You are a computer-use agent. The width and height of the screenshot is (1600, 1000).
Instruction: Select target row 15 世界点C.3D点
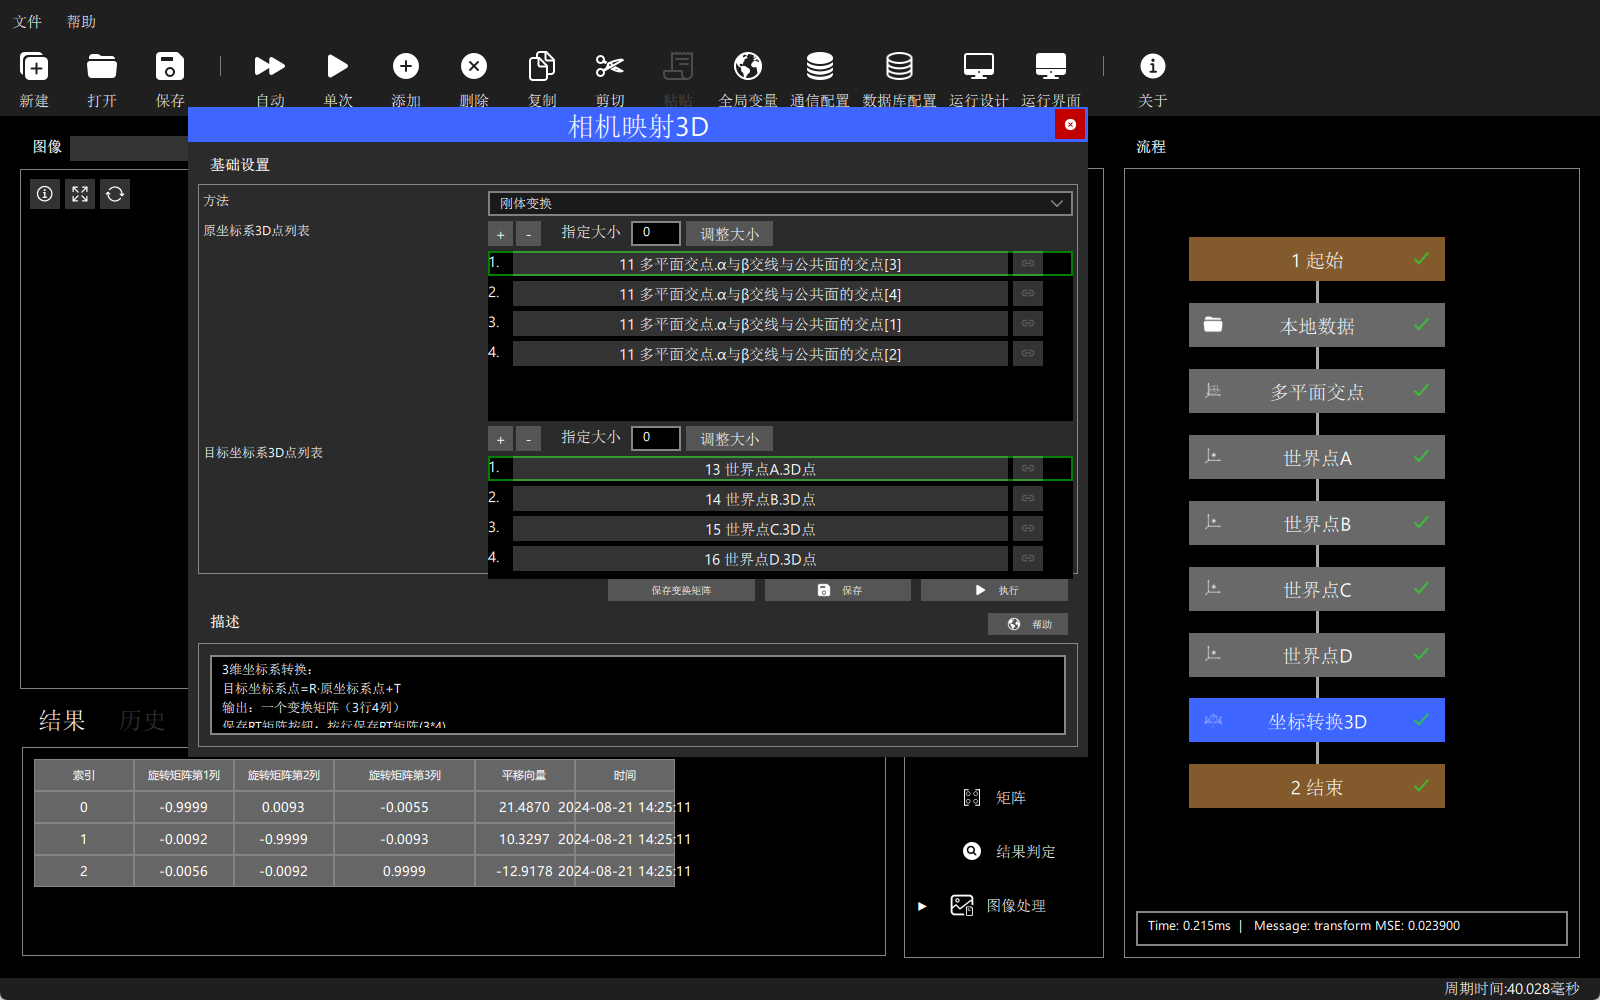760,529
